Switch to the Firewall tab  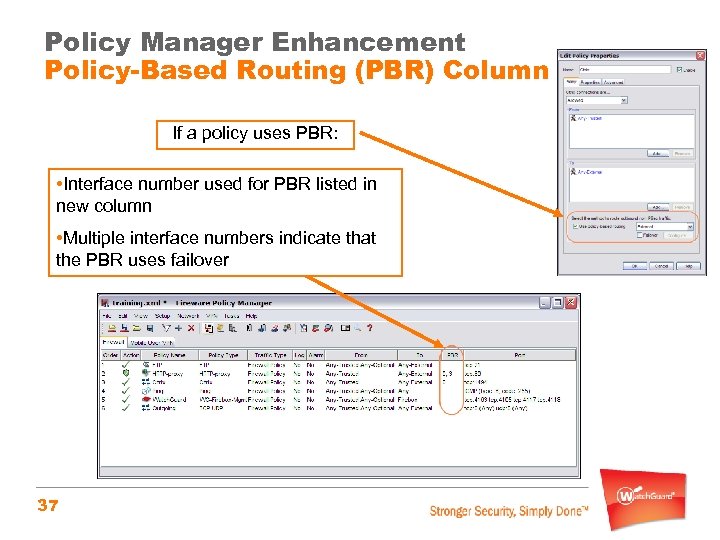[x=113, y=342]
